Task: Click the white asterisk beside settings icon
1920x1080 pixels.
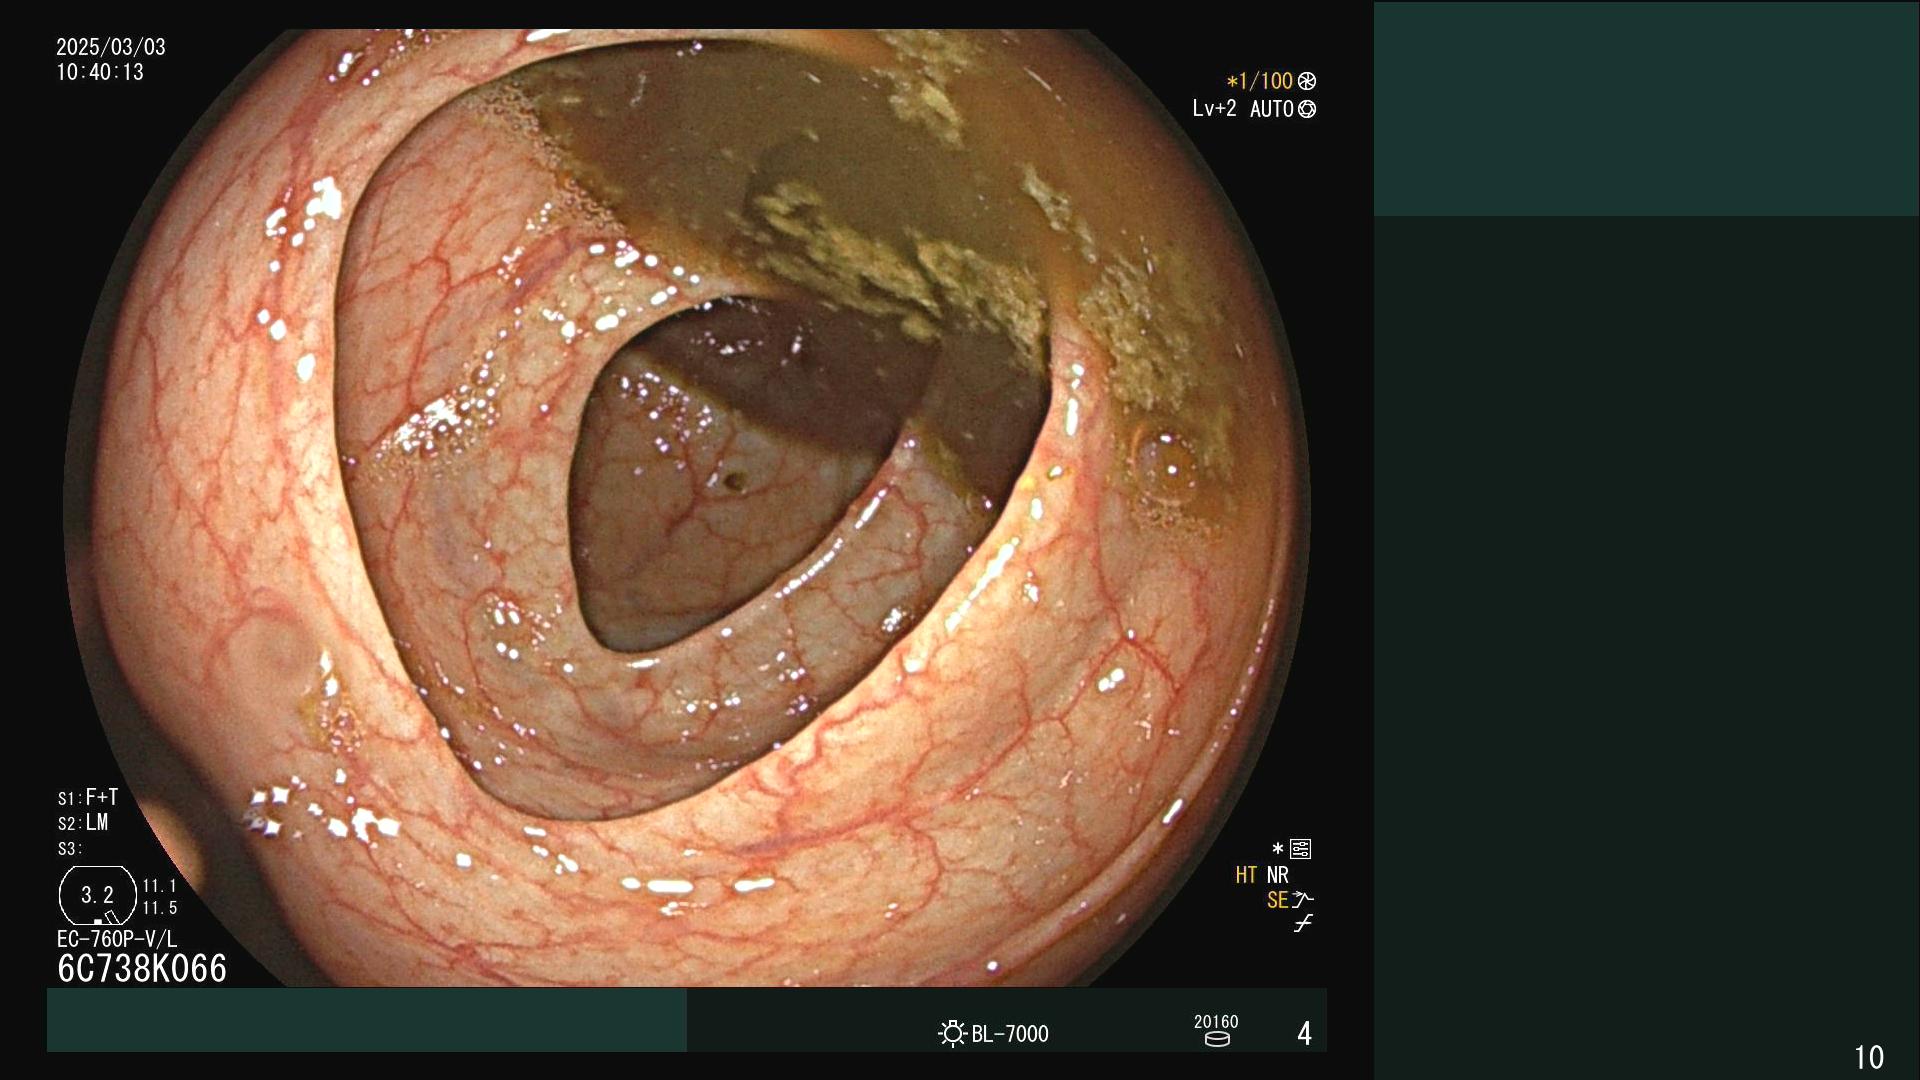Action: (x=1278, y=849)
